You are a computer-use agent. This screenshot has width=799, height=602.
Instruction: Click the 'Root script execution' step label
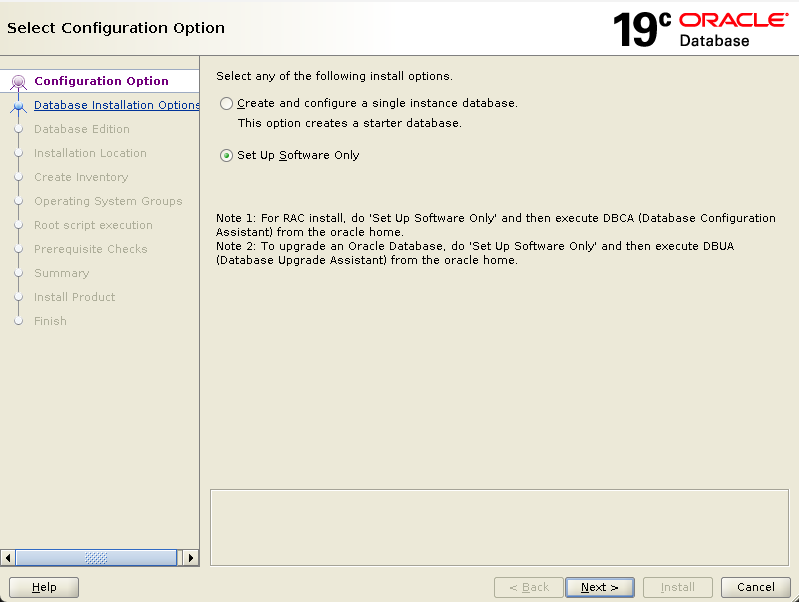(x=93, y=225)
